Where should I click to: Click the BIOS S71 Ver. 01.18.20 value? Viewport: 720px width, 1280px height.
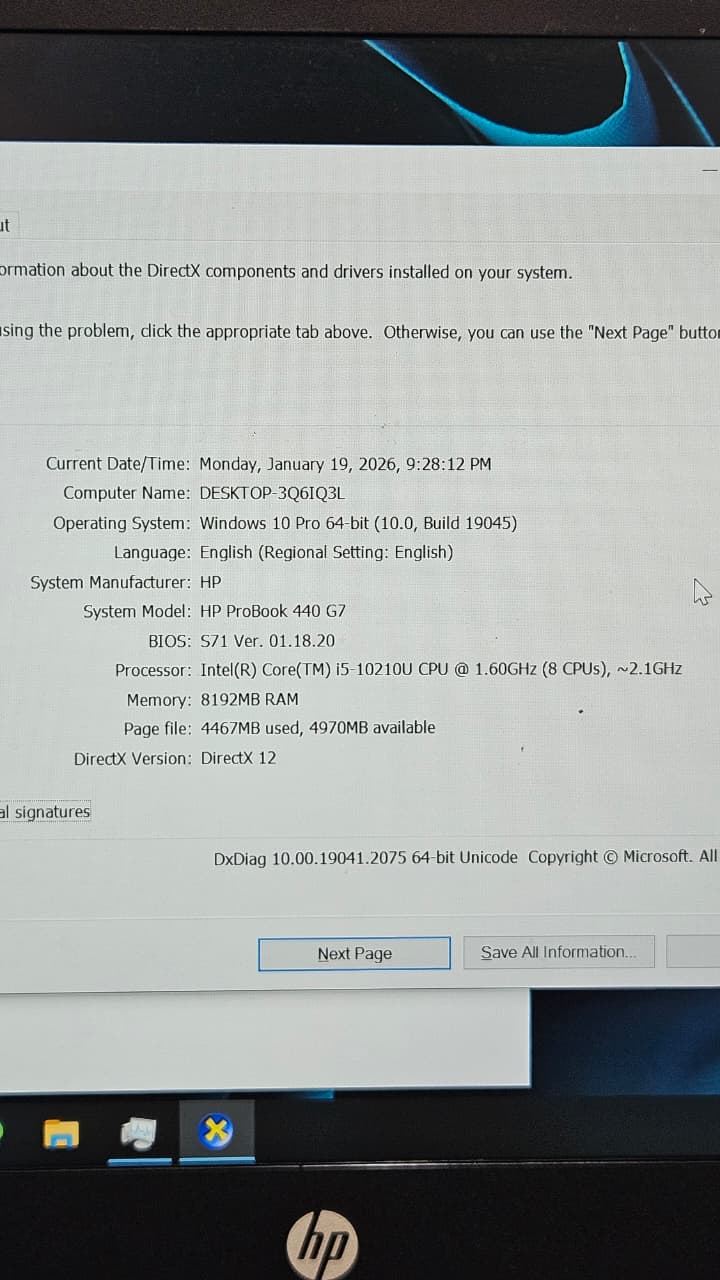point(267,641)
